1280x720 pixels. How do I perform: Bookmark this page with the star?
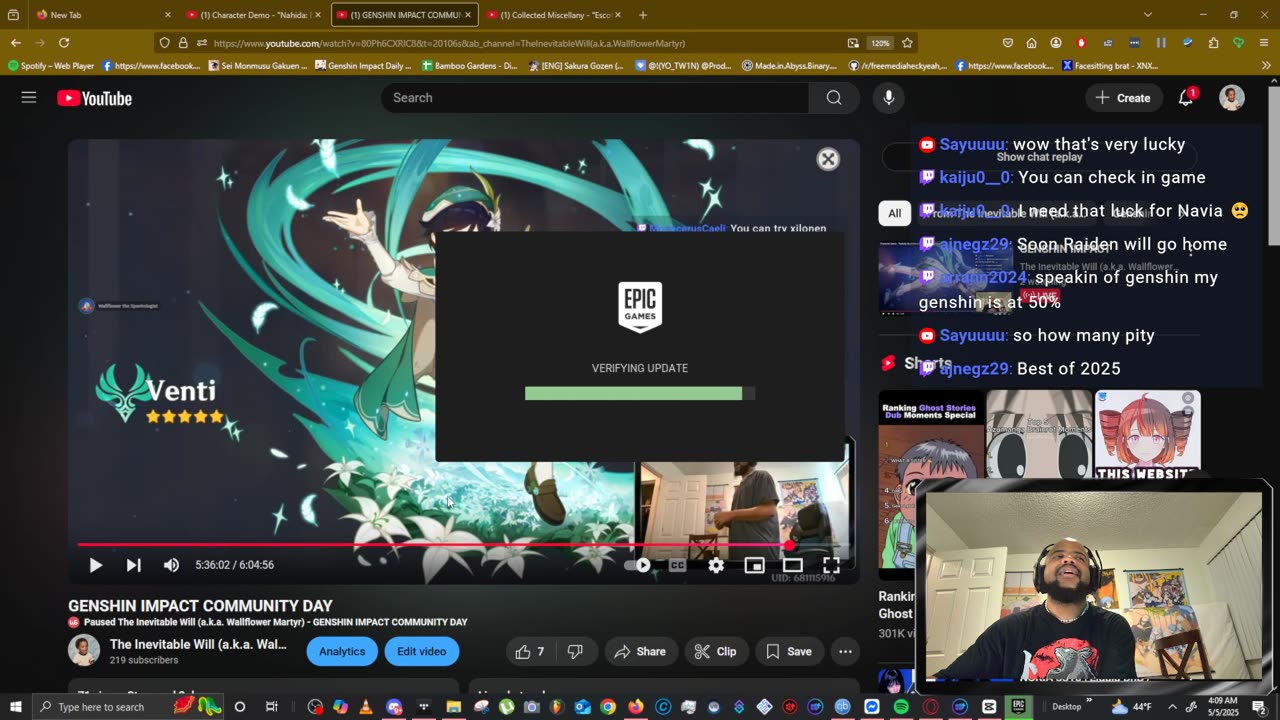tap(907, 43)
